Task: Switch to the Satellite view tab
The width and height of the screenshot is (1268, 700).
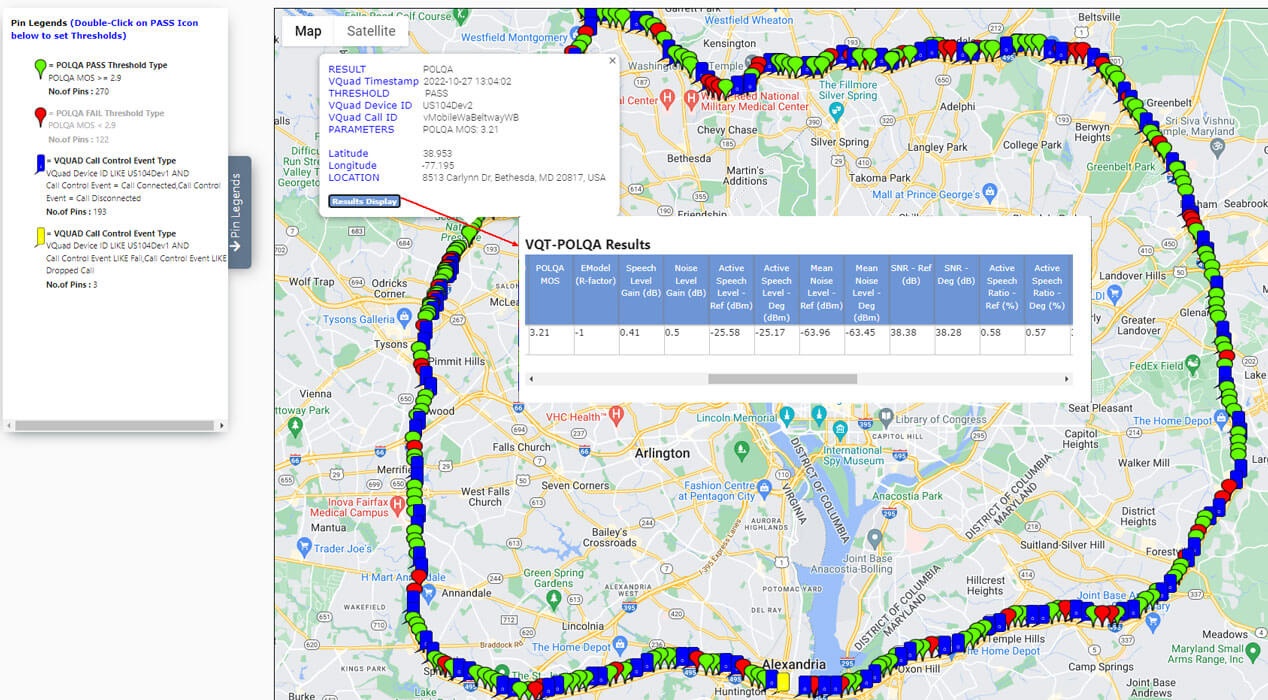Action: (371, 31)
